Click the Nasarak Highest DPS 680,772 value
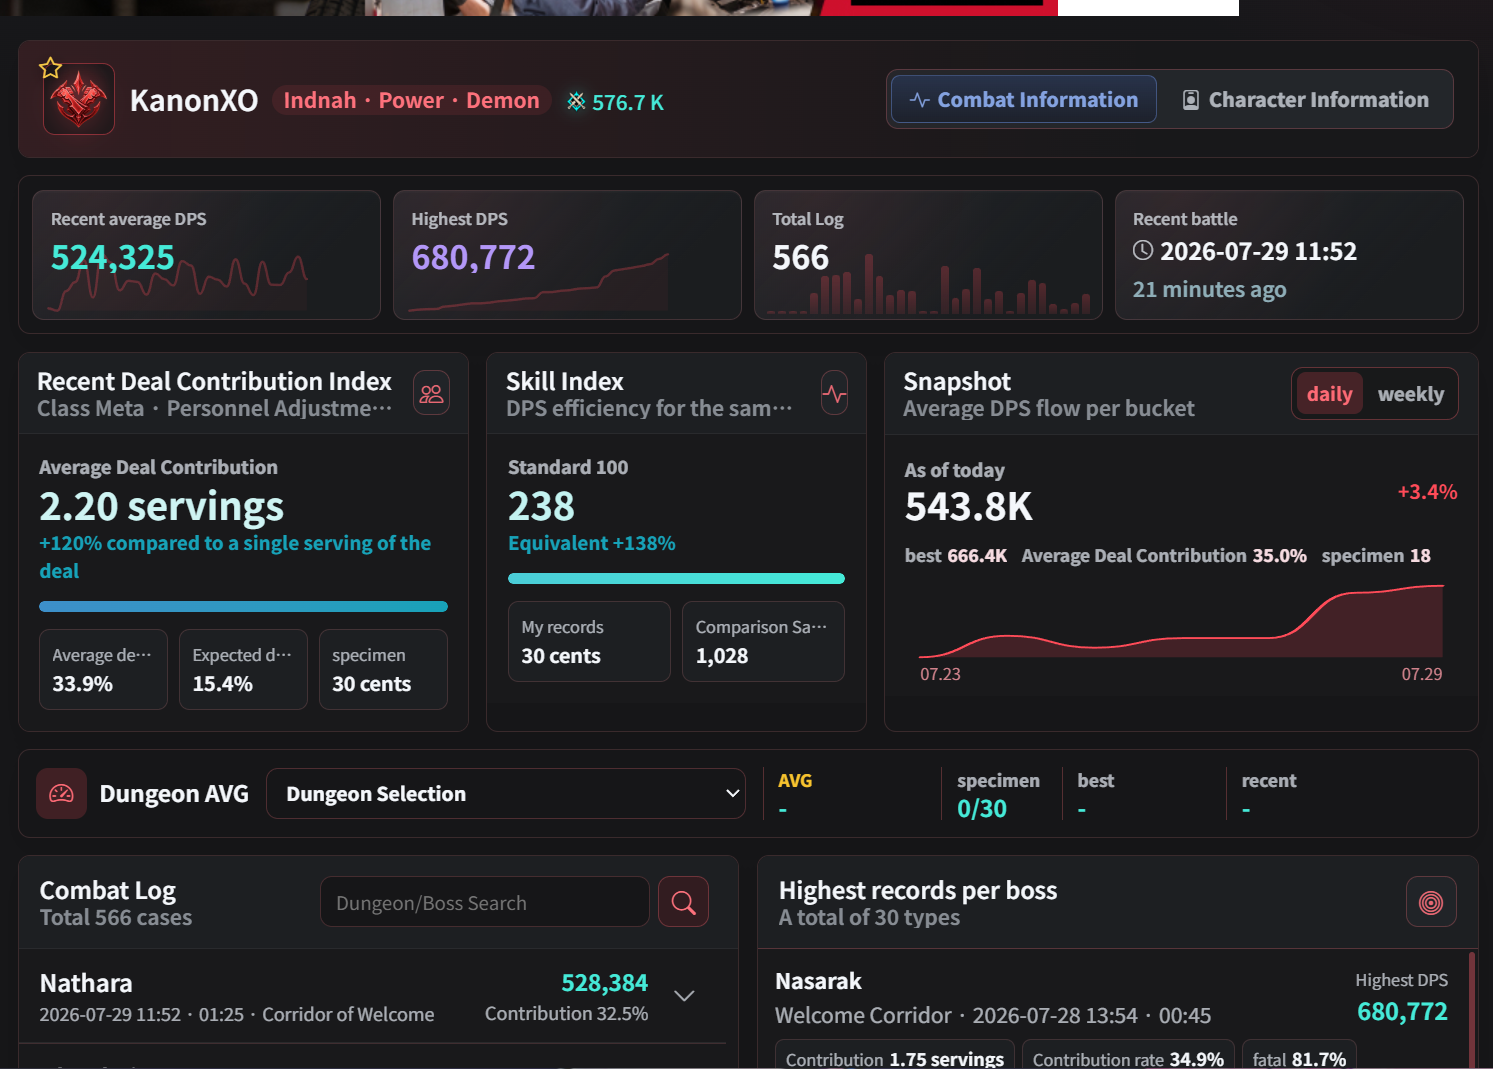This screenshot has width=1493, height=1069. pos(1402,1012)
